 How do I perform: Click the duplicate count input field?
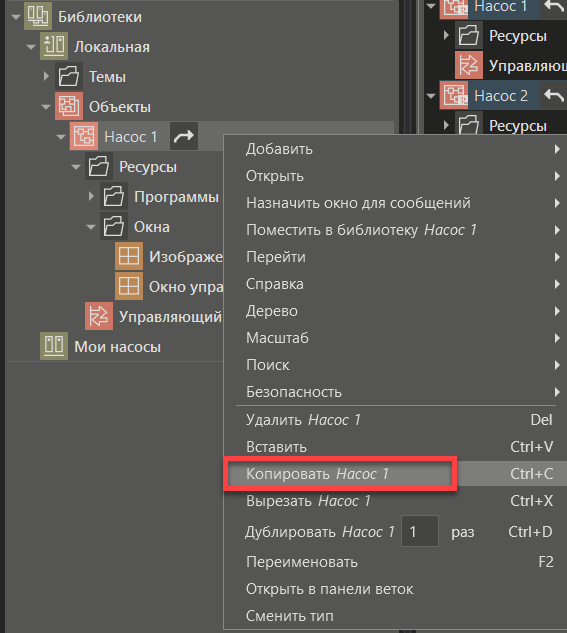click(420, 531)
